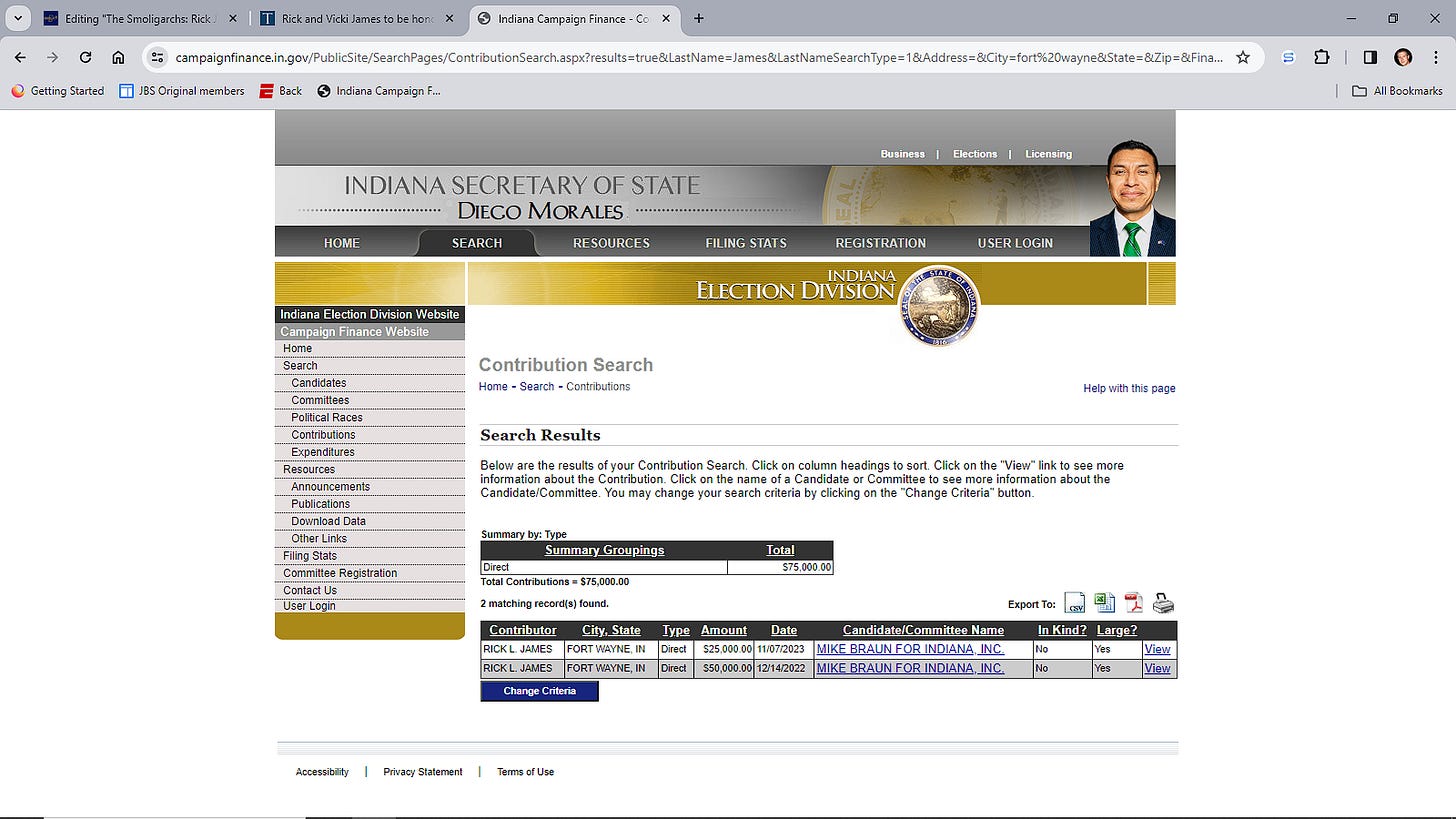Open a new browser tab

pyautogui.click(x=698, y=18)
